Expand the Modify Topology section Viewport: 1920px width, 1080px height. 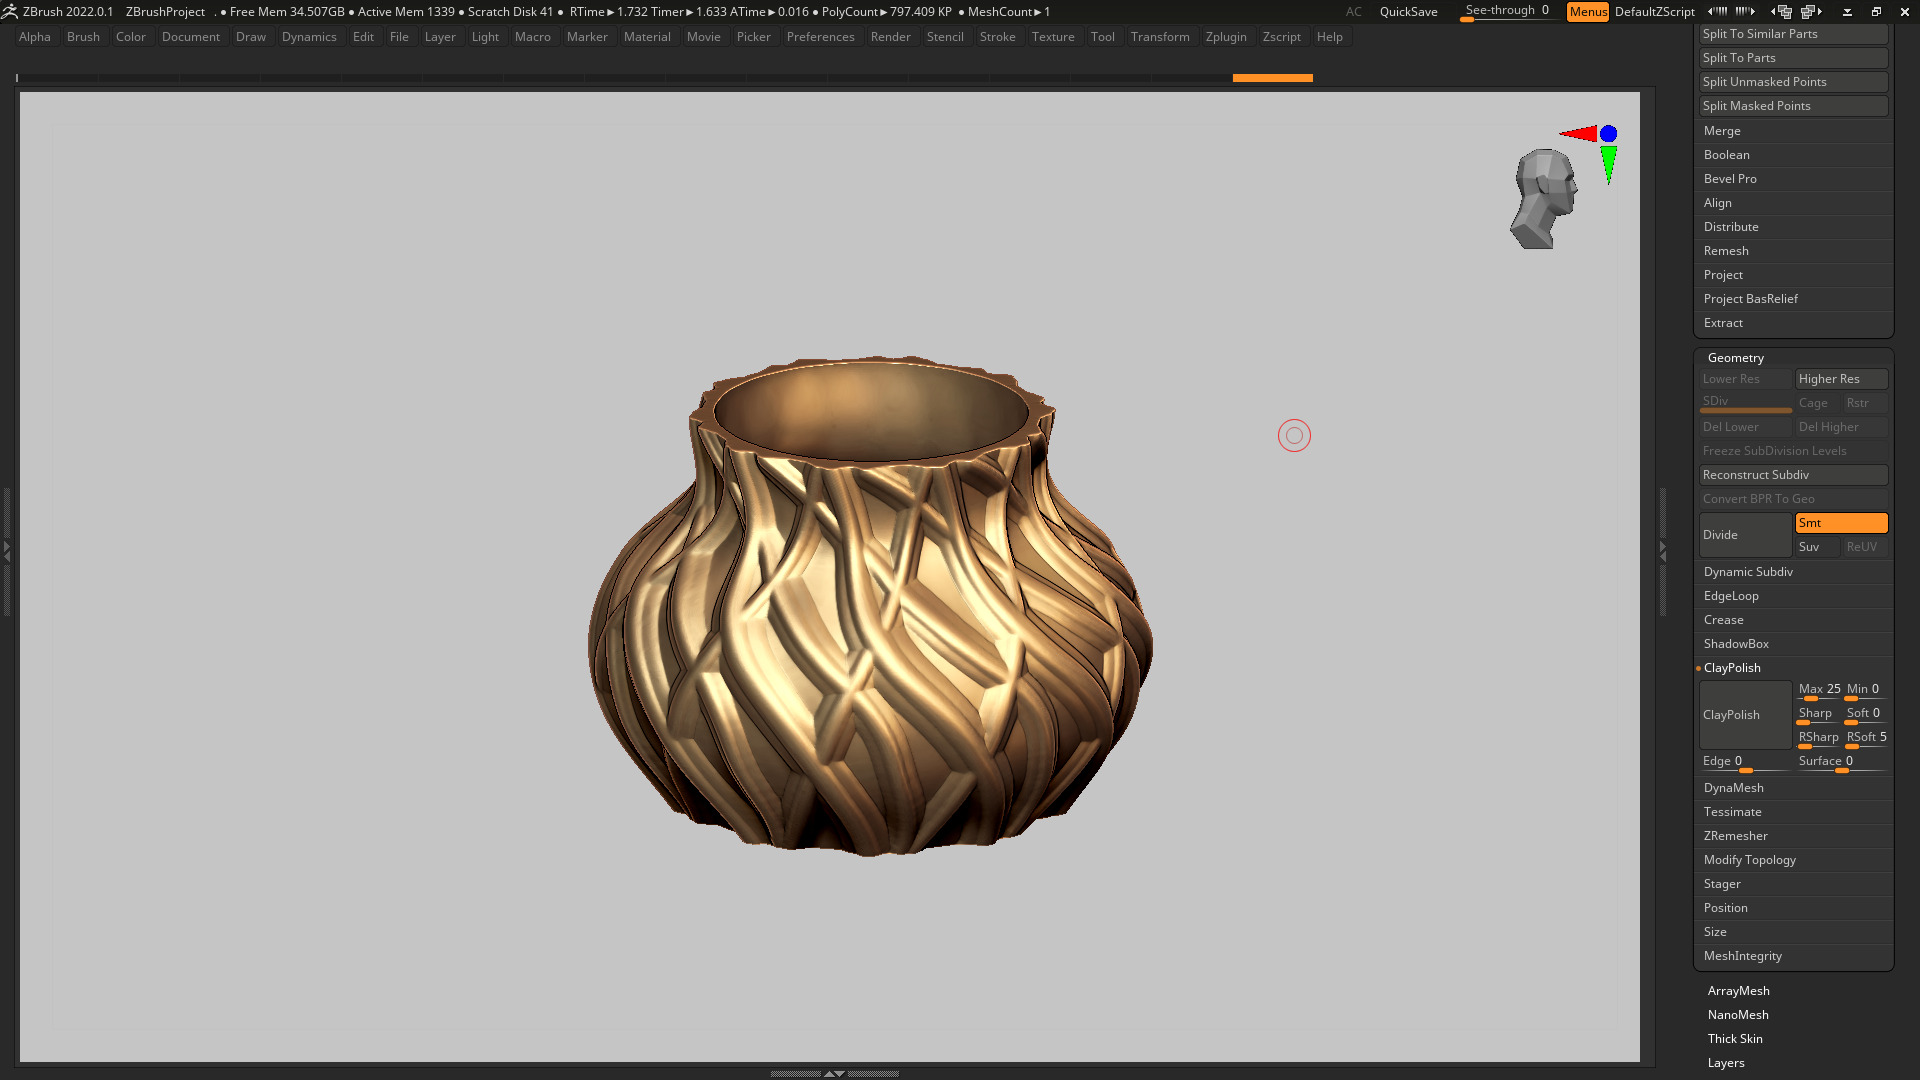pos(1749,860)
